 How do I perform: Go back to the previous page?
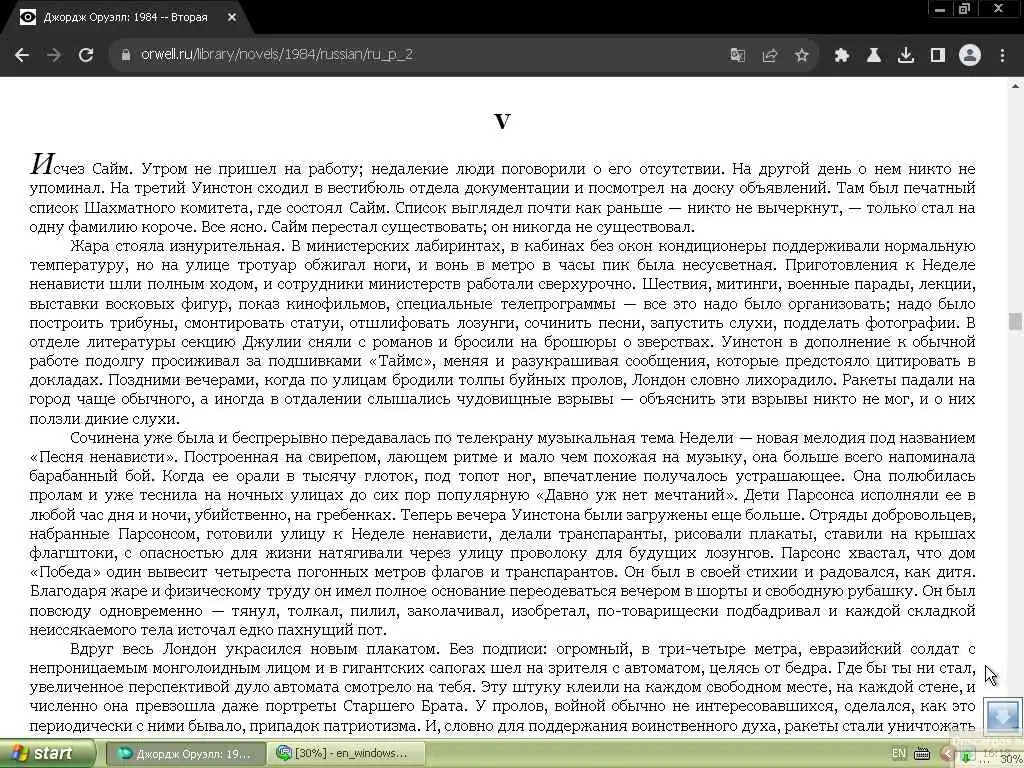(x=22, y=56)
